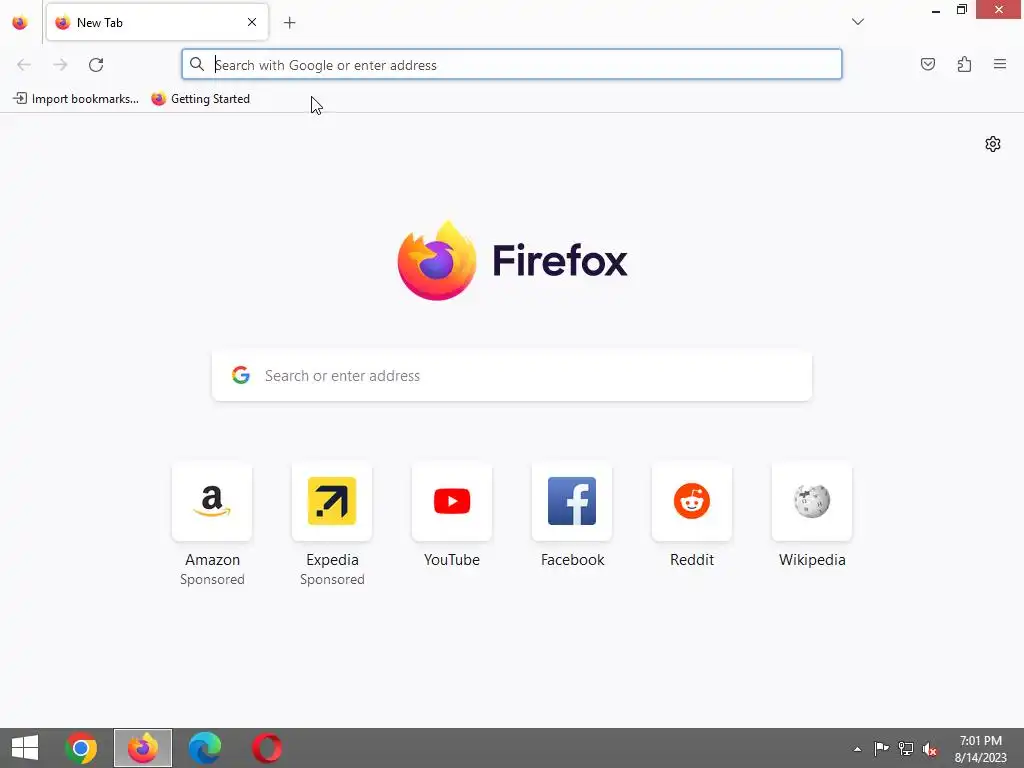The height and width of the screenshot is (768, 1024).
Task: Open Getting Started bookmark
Action: (x=200, y=99)
